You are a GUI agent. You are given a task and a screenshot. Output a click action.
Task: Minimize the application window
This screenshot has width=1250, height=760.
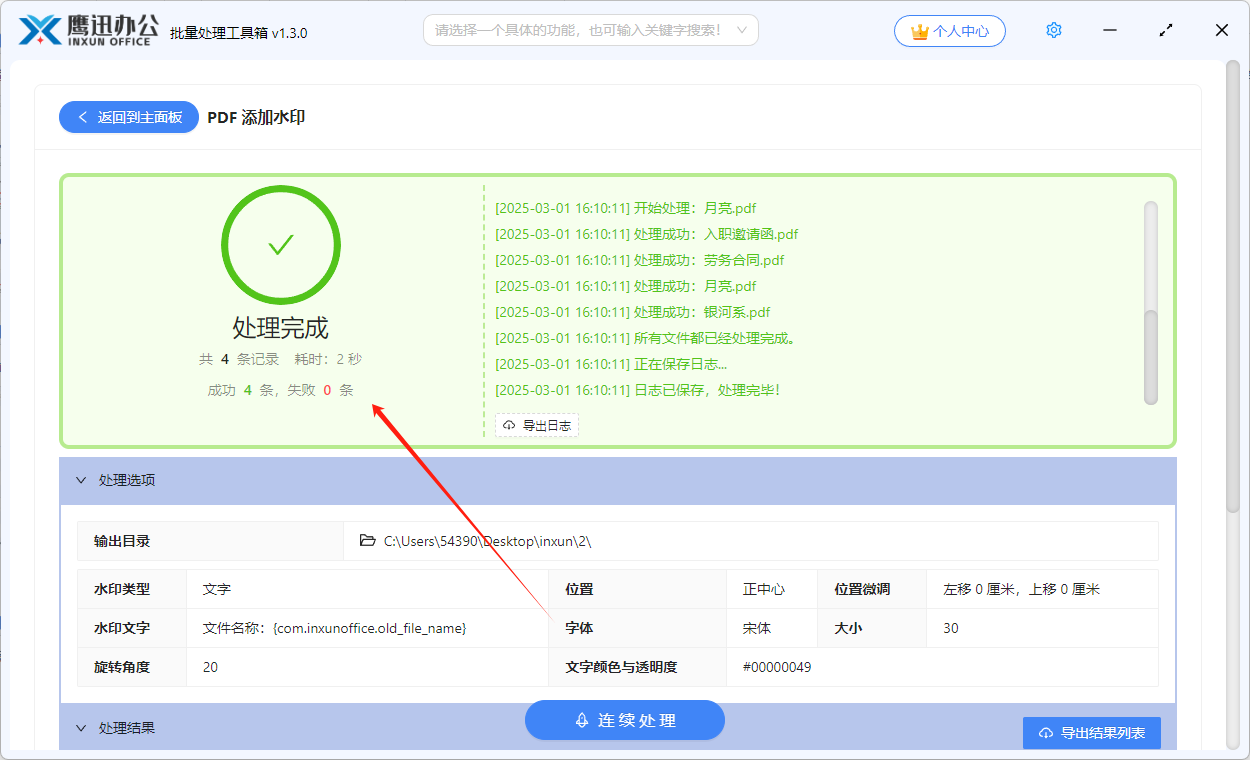(1110, 31)
